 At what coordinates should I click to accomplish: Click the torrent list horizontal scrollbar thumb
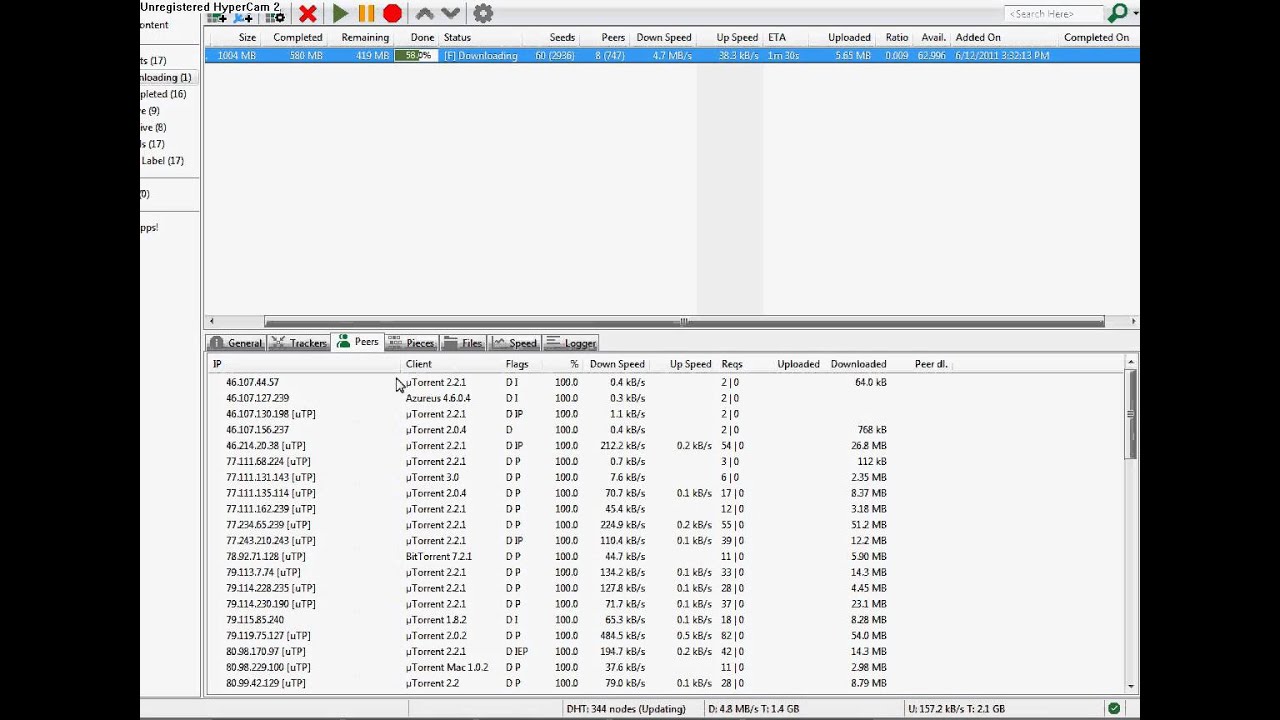(684, 321)
